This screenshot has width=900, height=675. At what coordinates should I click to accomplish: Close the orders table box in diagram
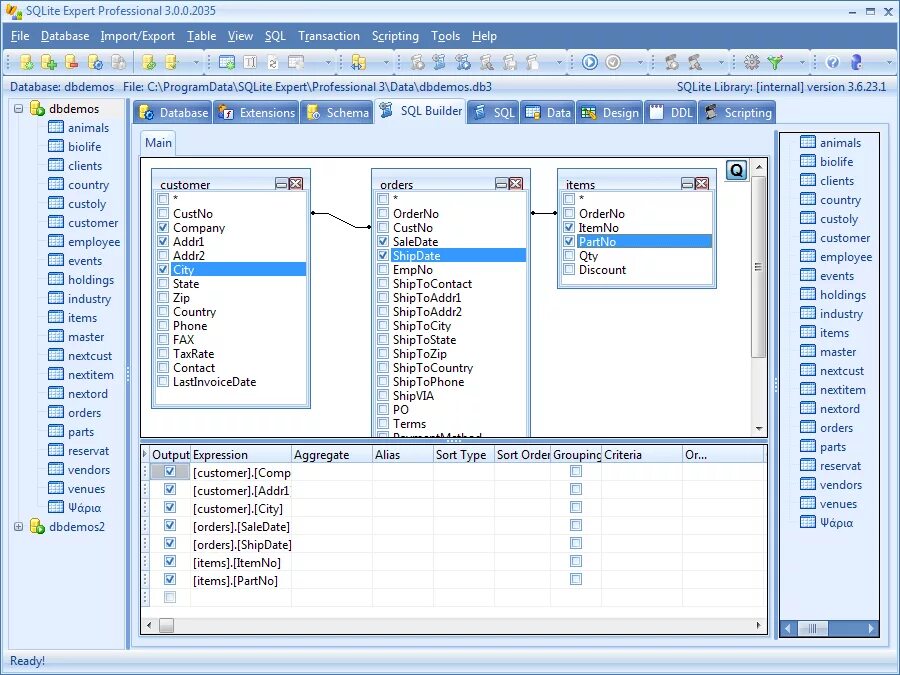coord(515,184)
